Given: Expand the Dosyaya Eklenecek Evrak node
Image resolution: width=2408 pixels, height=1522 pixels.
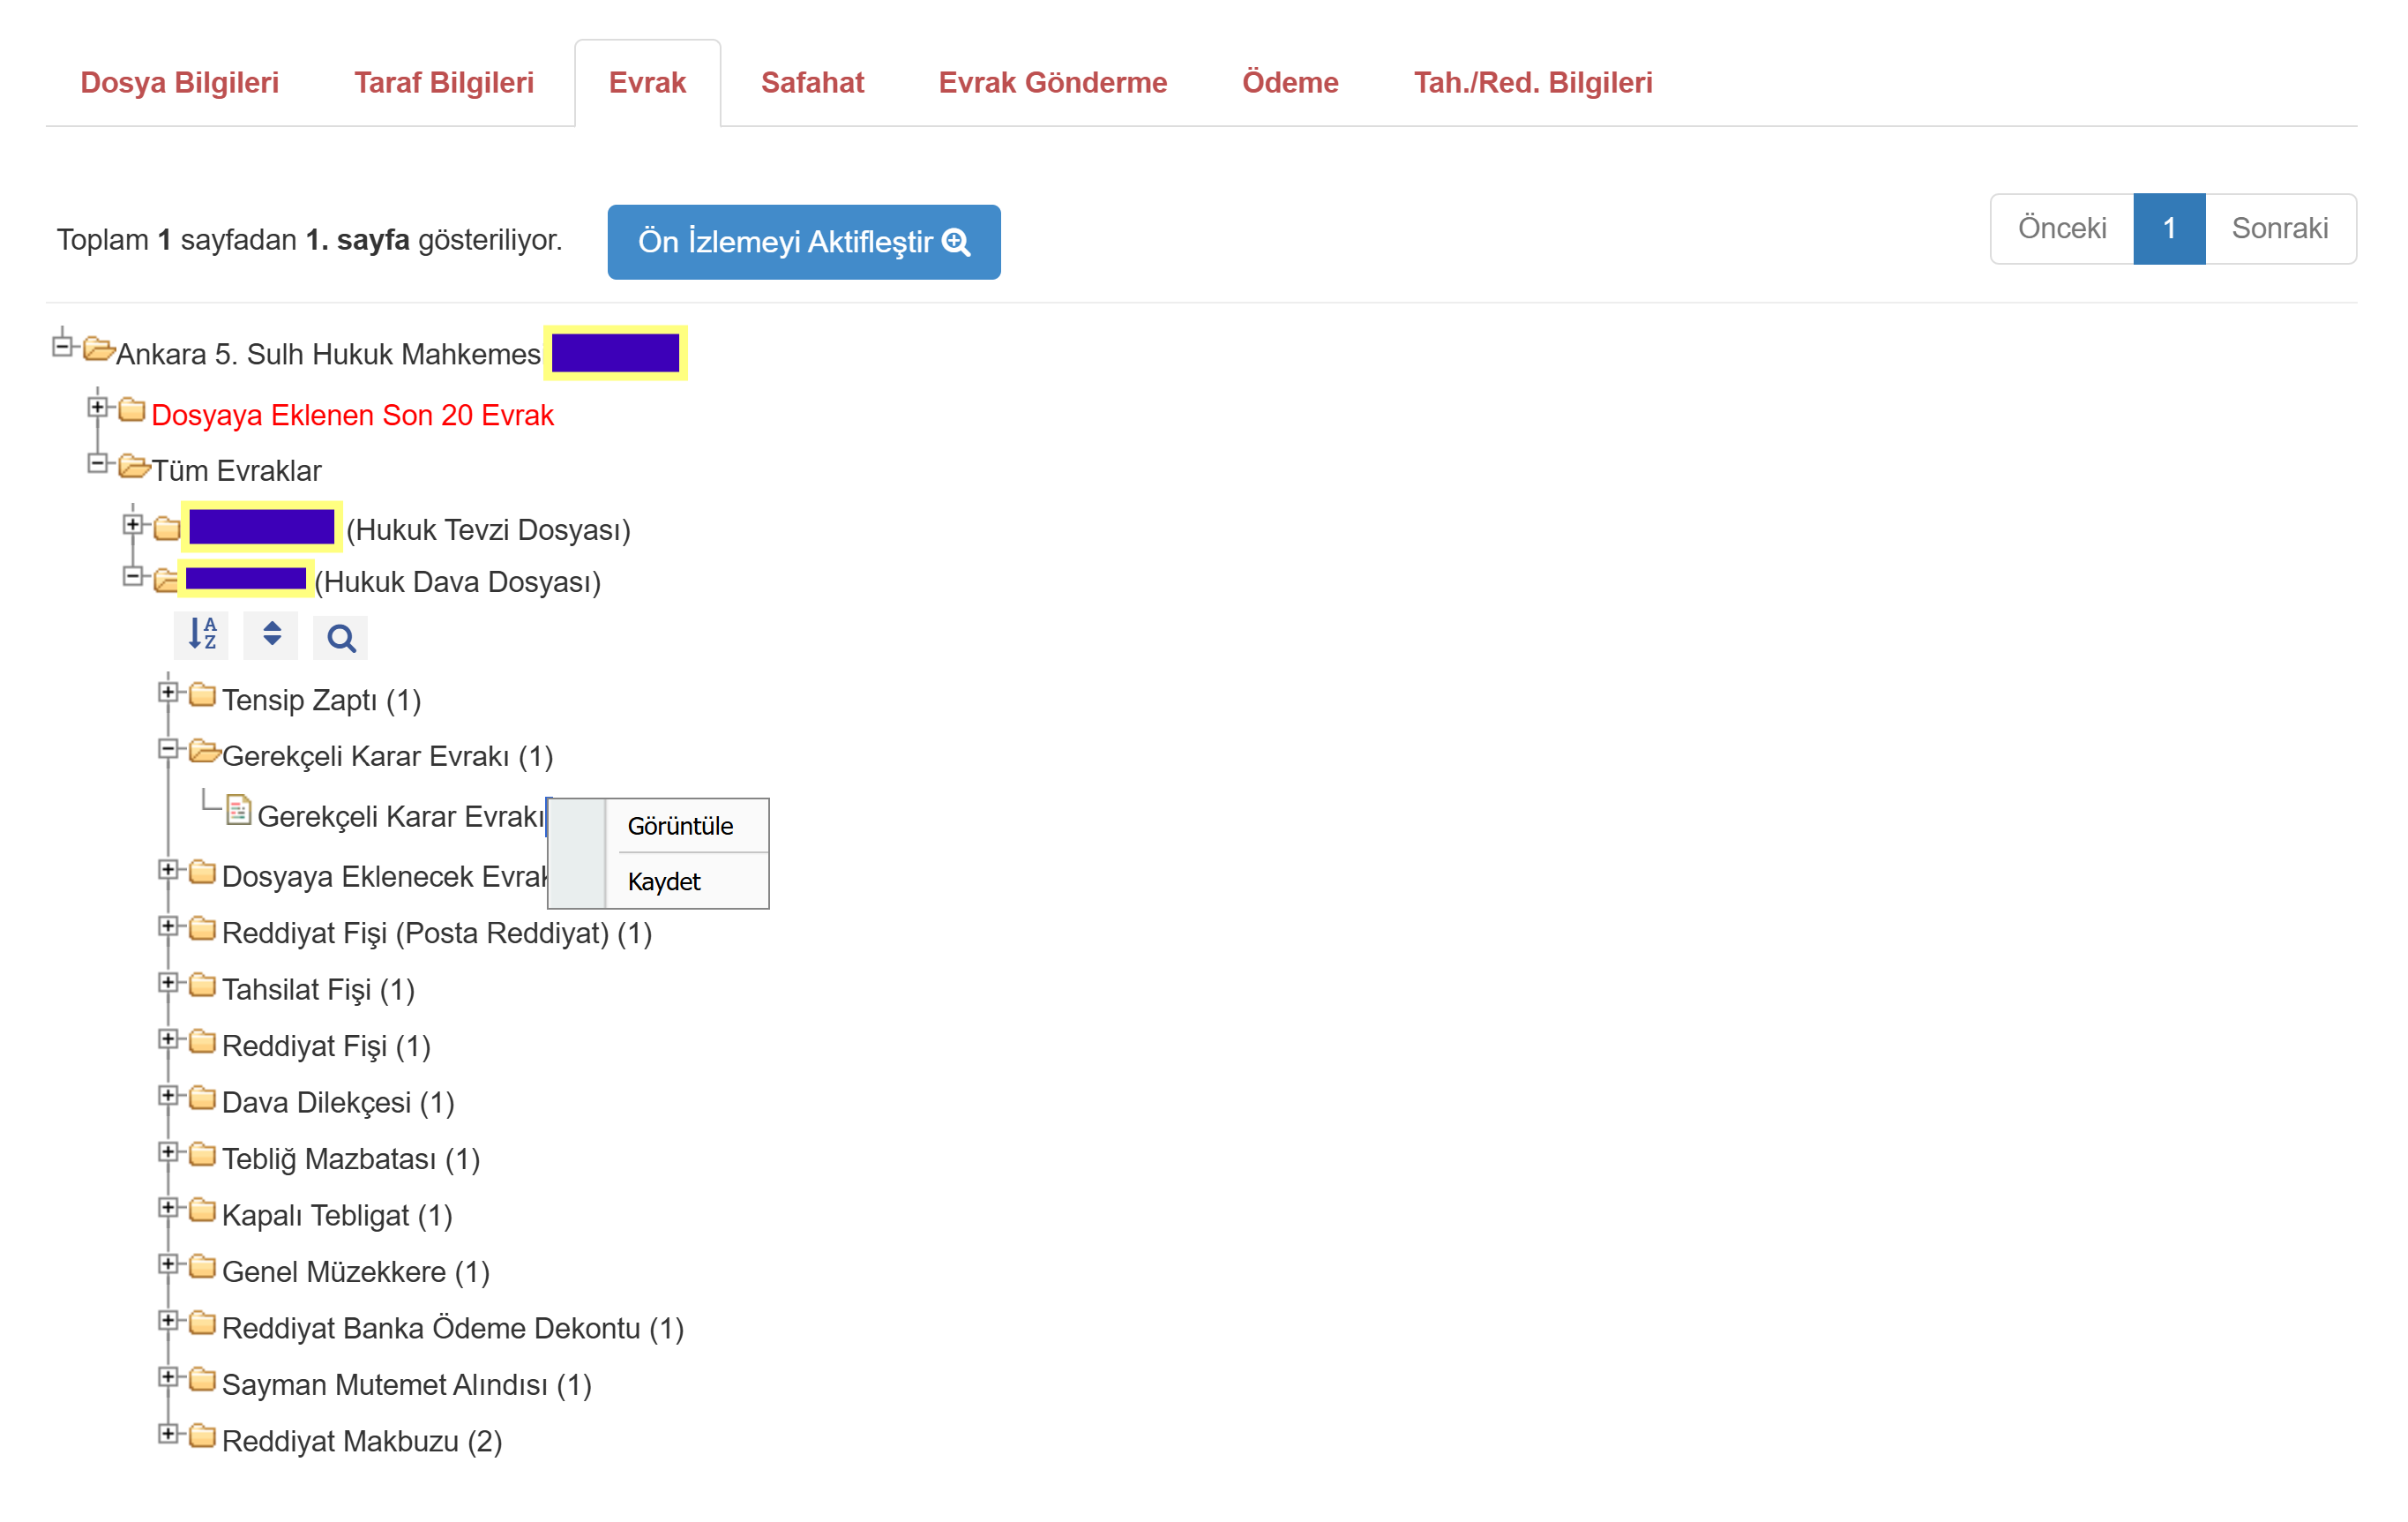Looking at the screenshot, I should (x=168, y=870).
